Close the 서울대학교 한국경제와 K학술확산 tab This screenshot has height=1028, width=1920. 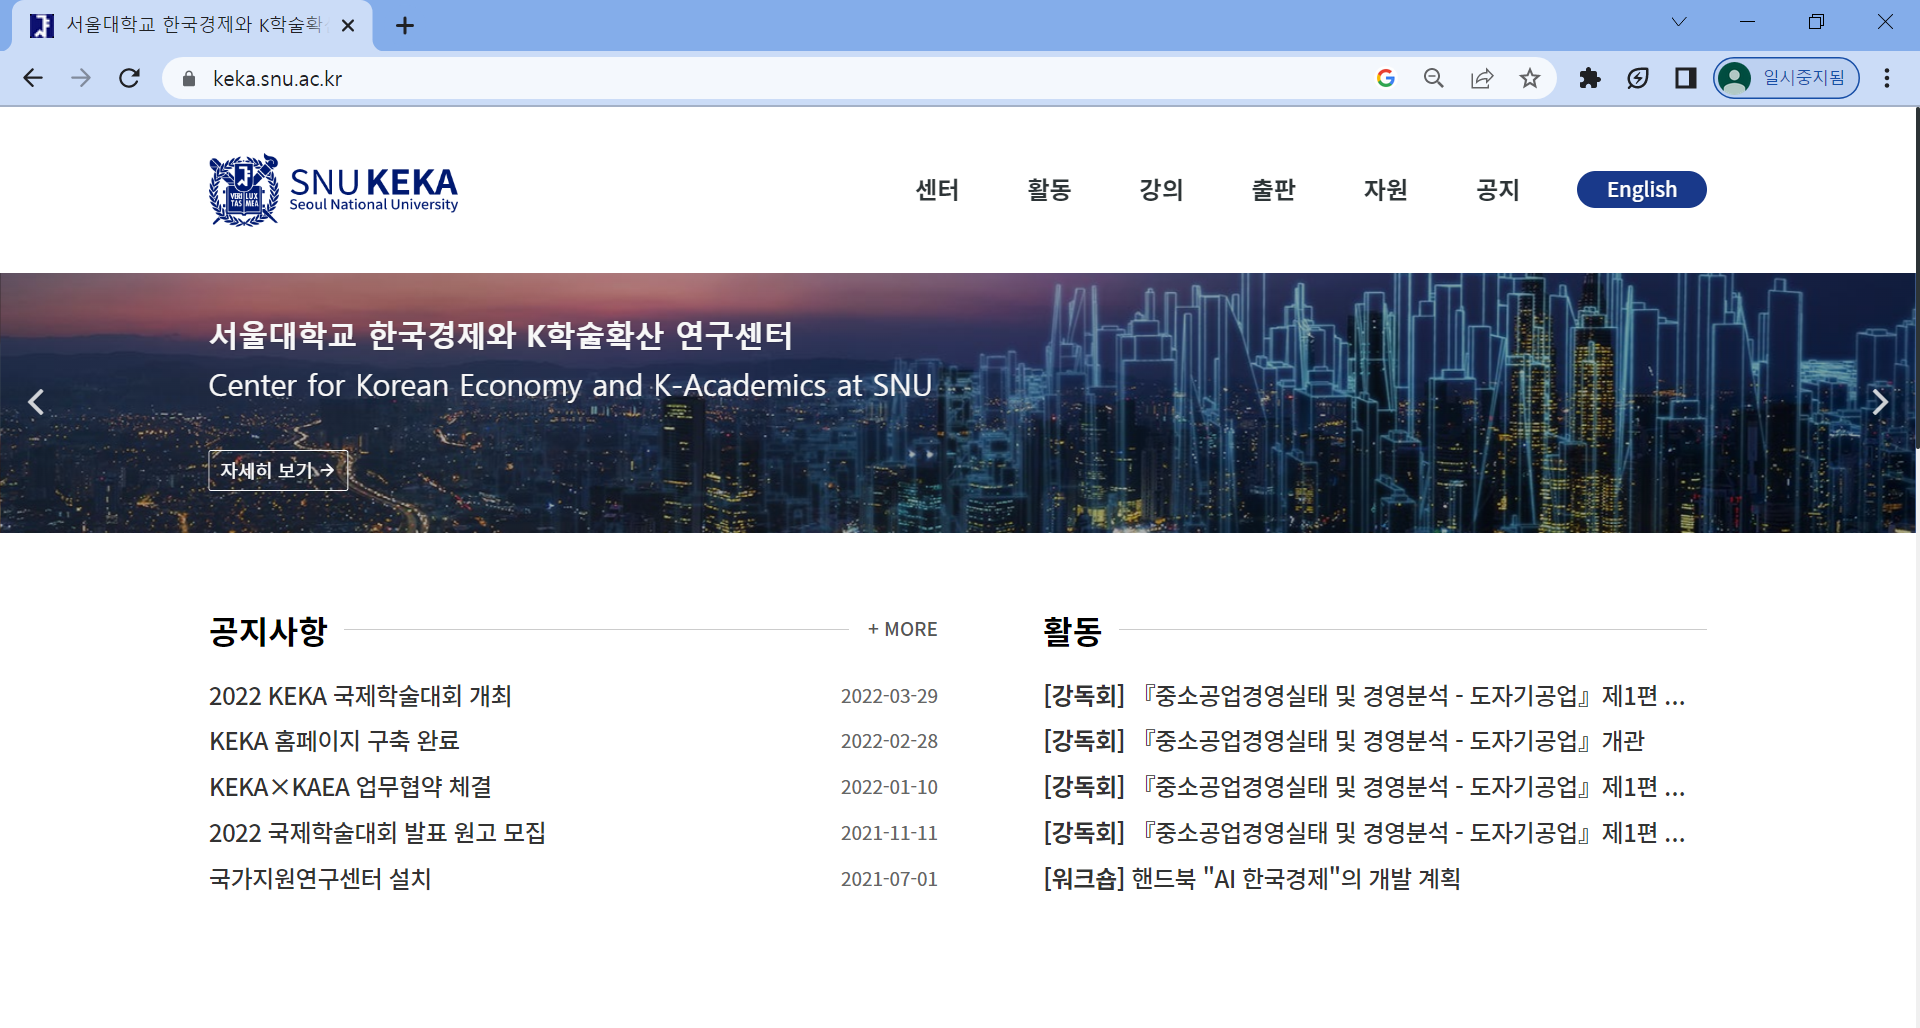coord(348,26)
